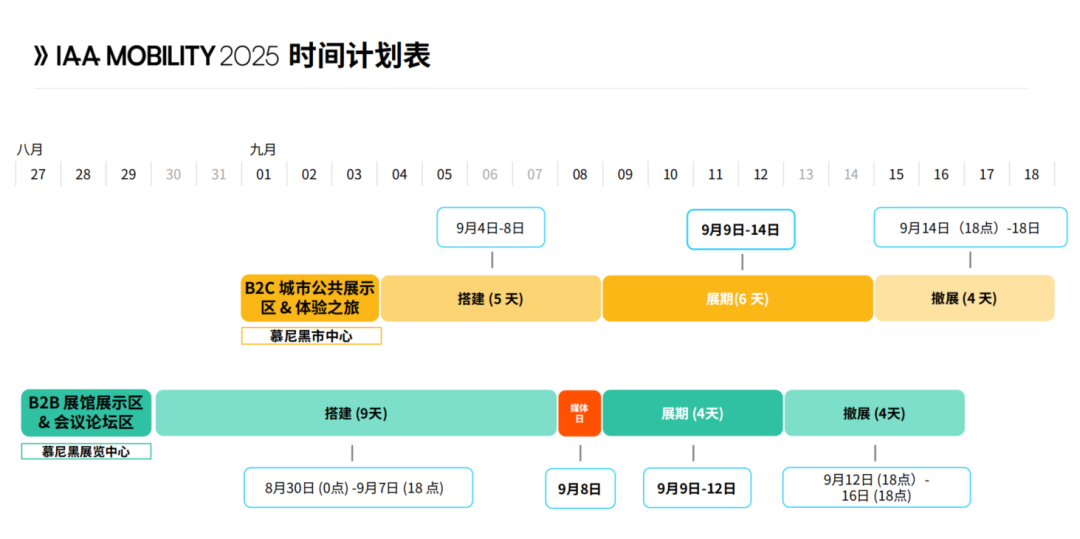Click the '慕尼黑展览中心' location tag

click(x=86, y=452)
